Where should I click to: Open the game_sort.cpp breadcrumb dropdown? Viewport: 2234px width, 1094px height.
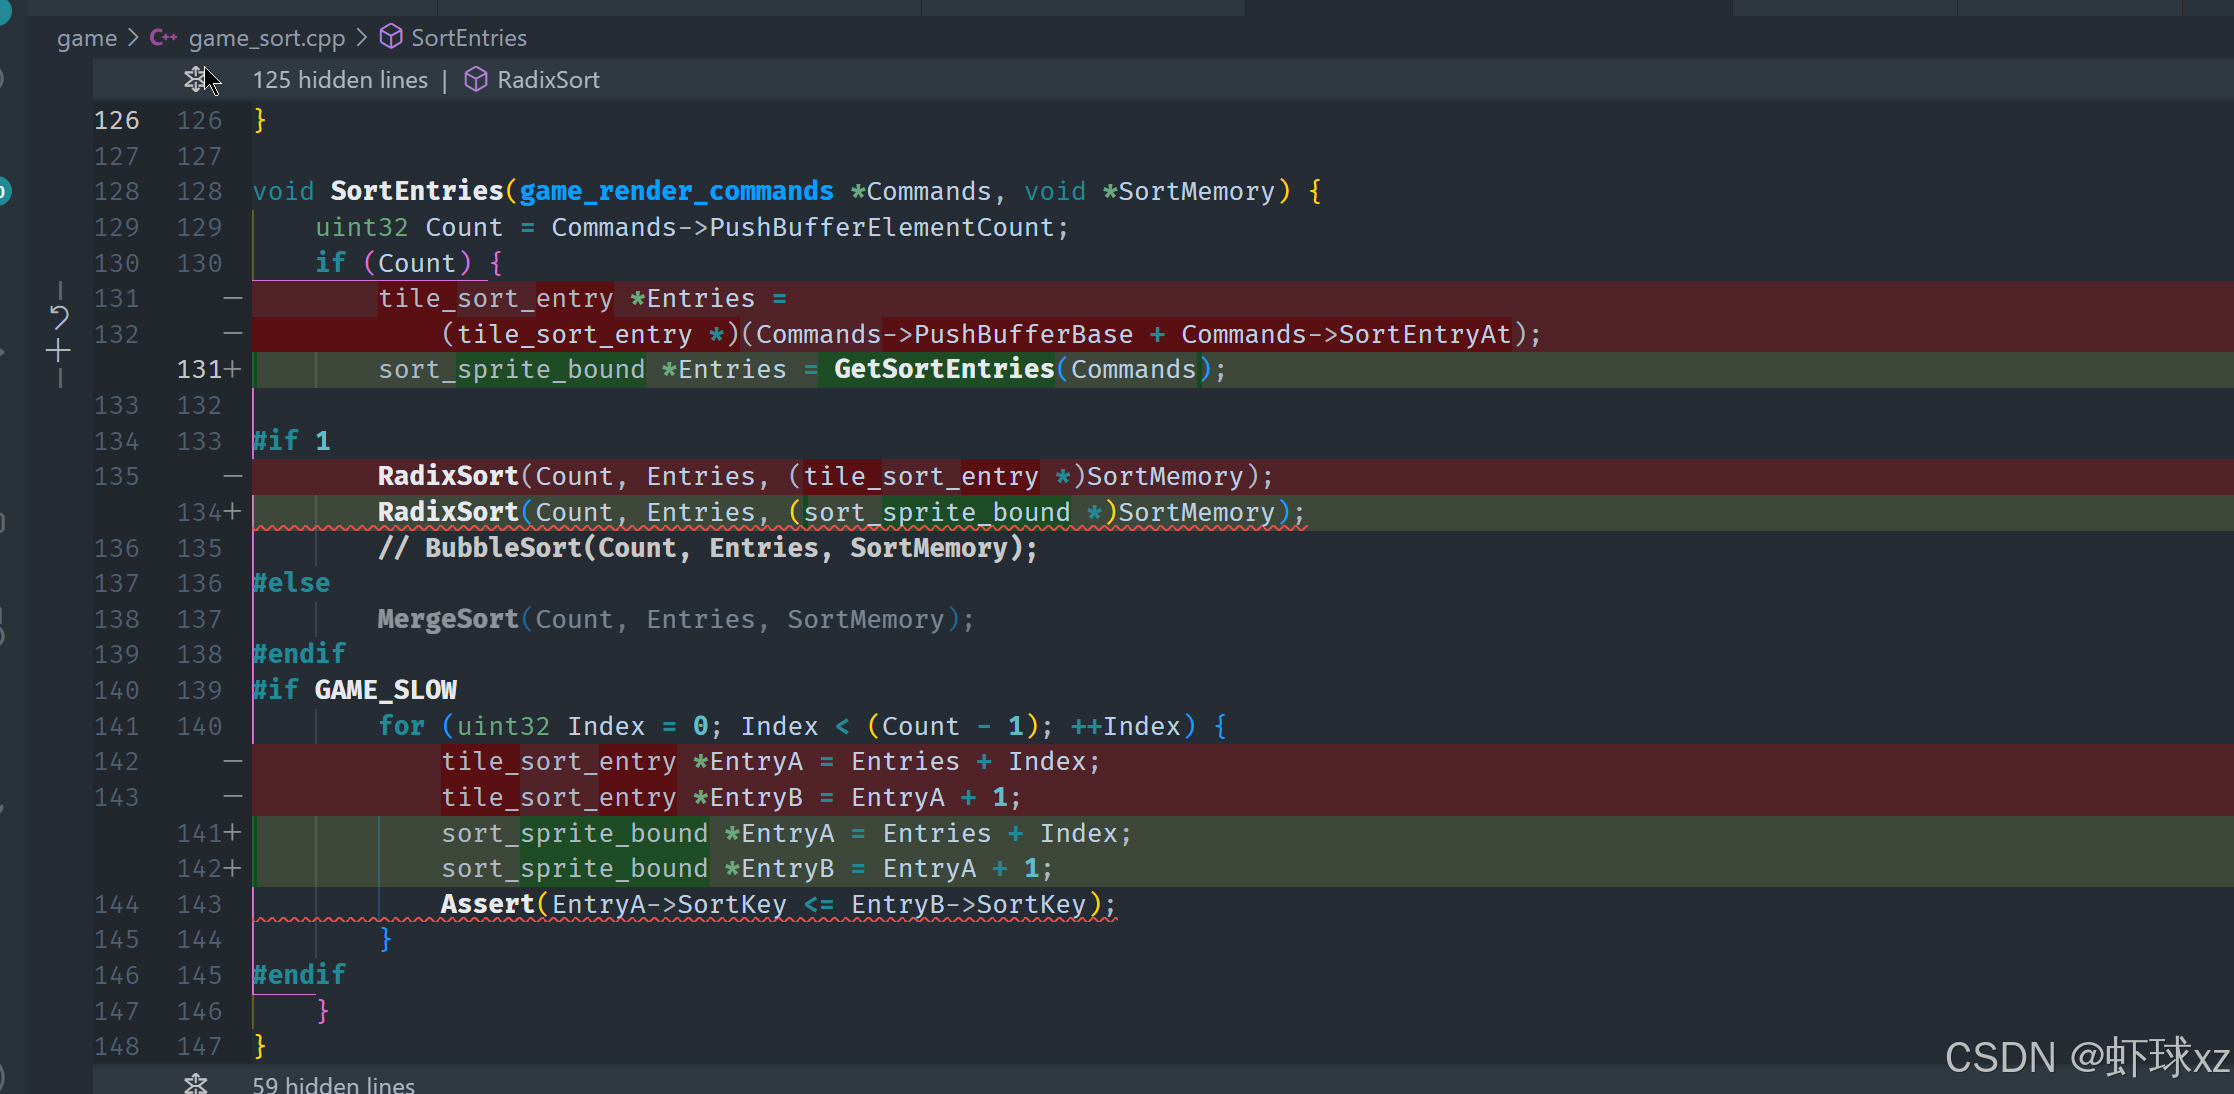click(x=266, y=38)
